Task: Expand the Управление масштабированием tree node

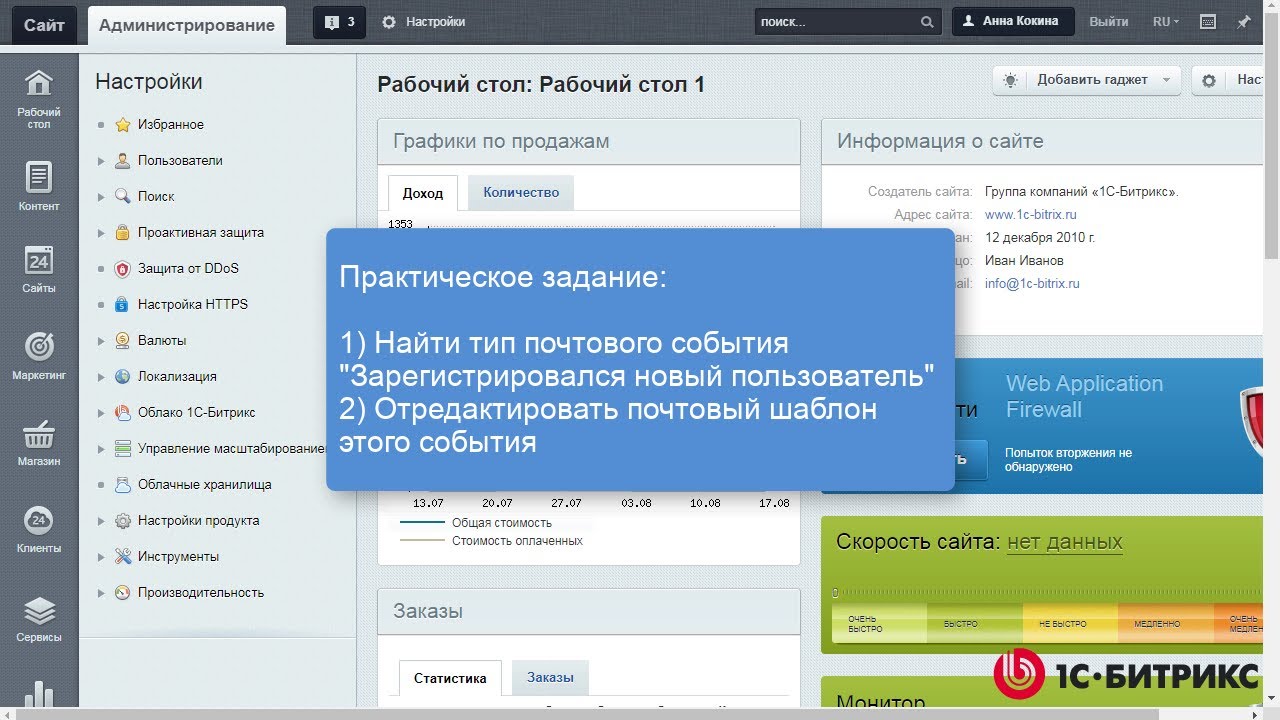Action: click(x=101, y=449)
